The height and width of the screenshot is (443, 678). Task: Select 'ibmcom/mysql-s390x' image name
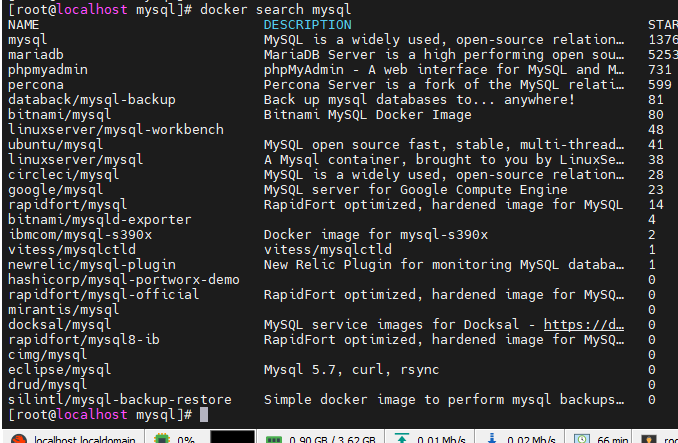[x=80, y=234]
